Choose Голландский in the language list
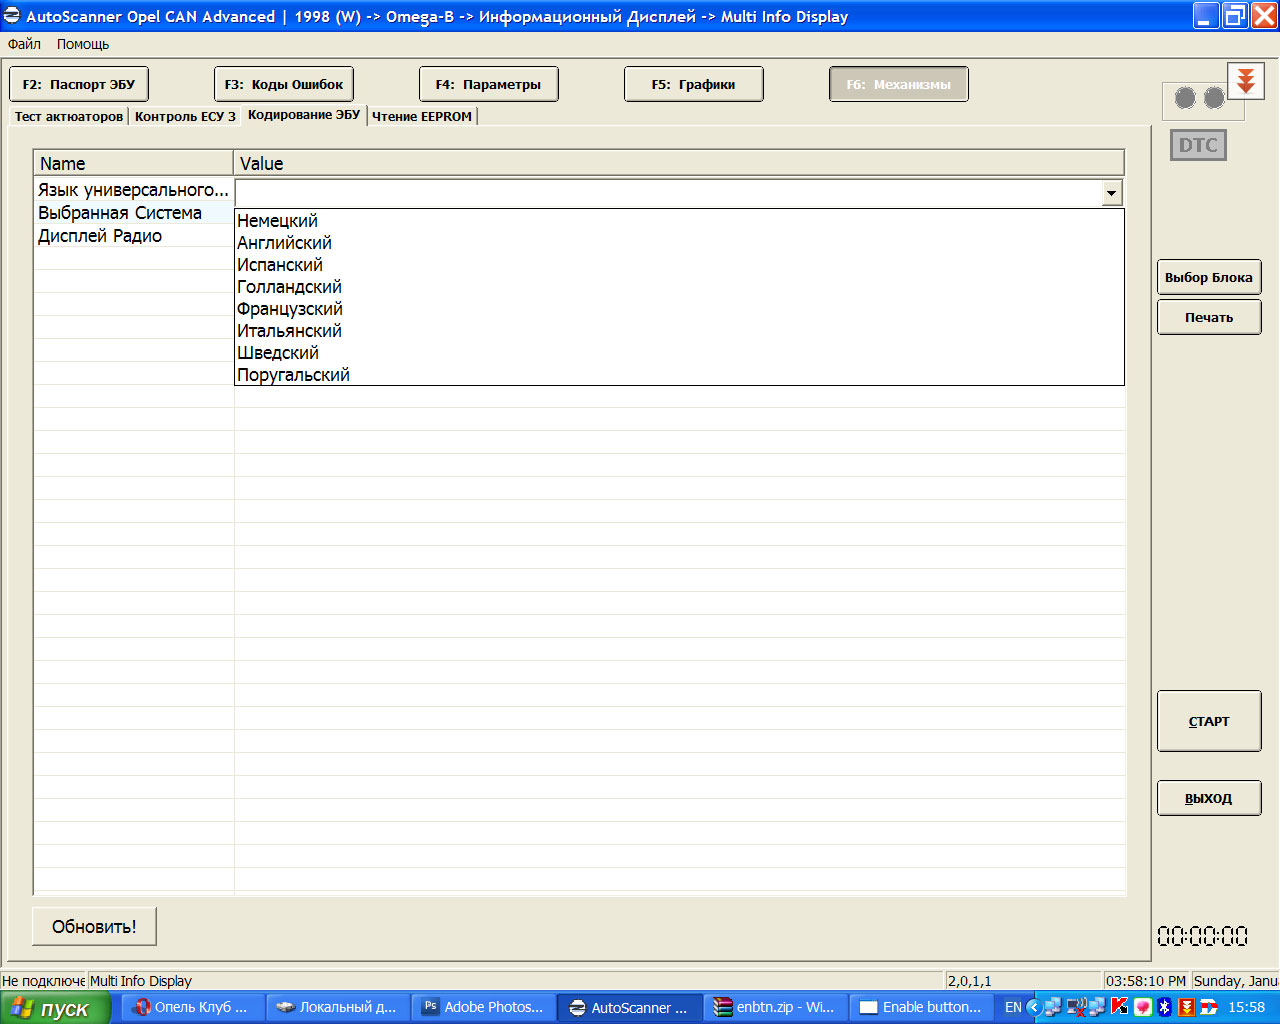Image resolution: width=1280 pixels, height=1024 pixels. [x=679, y=287]
